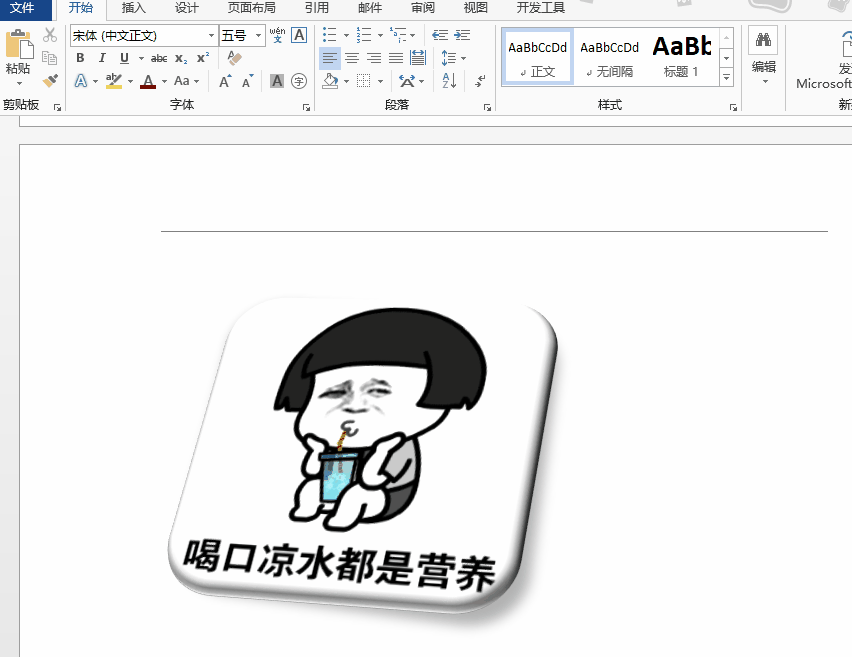Open the font size dropdown 五号
The width and height of the screenshot is (852, 657).
(x=242, y=35)
